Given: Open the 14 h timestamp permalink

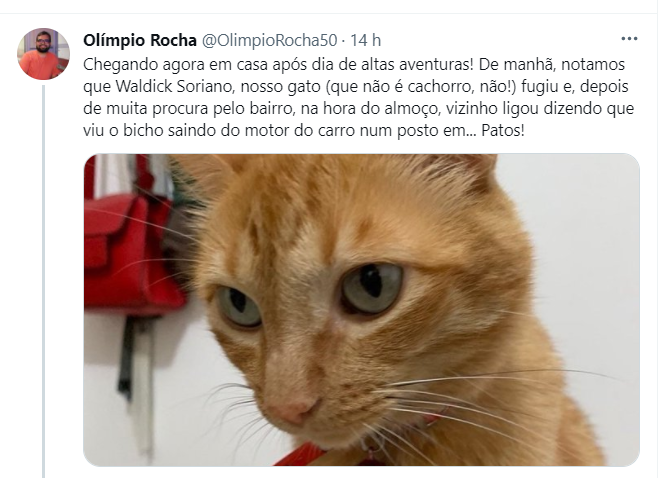Looking at the screenshot, I should pyautogui.click(x=366, y=41).
